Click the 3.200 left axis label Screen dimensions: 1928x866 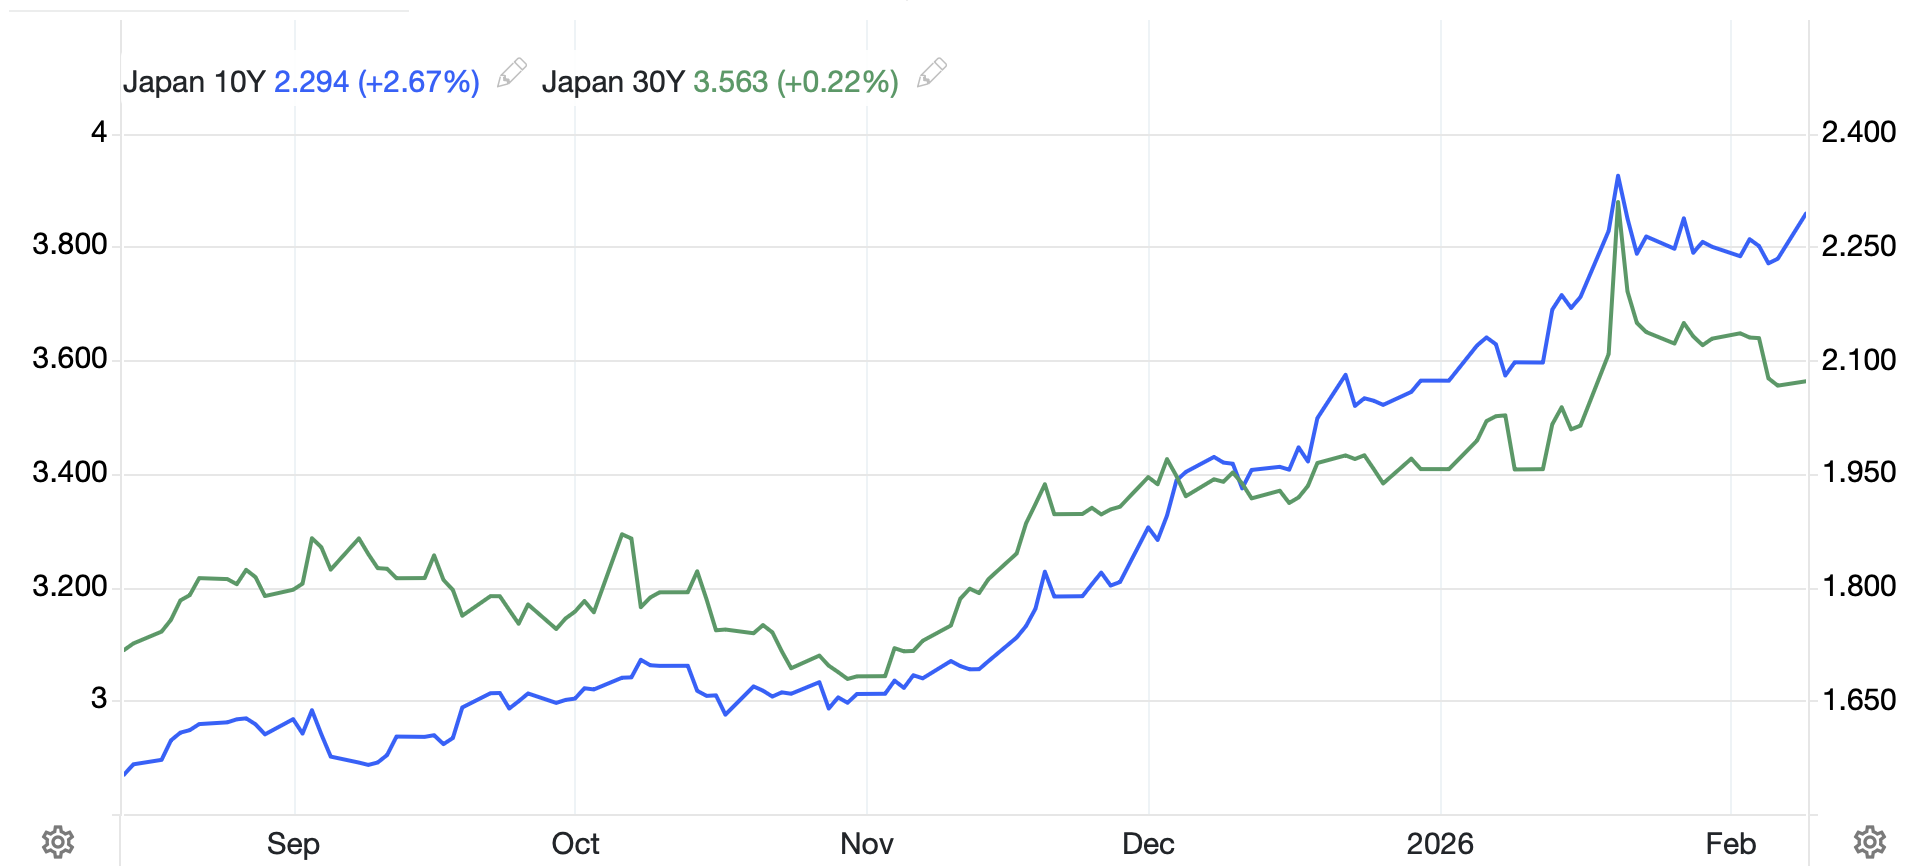[70, 586]
